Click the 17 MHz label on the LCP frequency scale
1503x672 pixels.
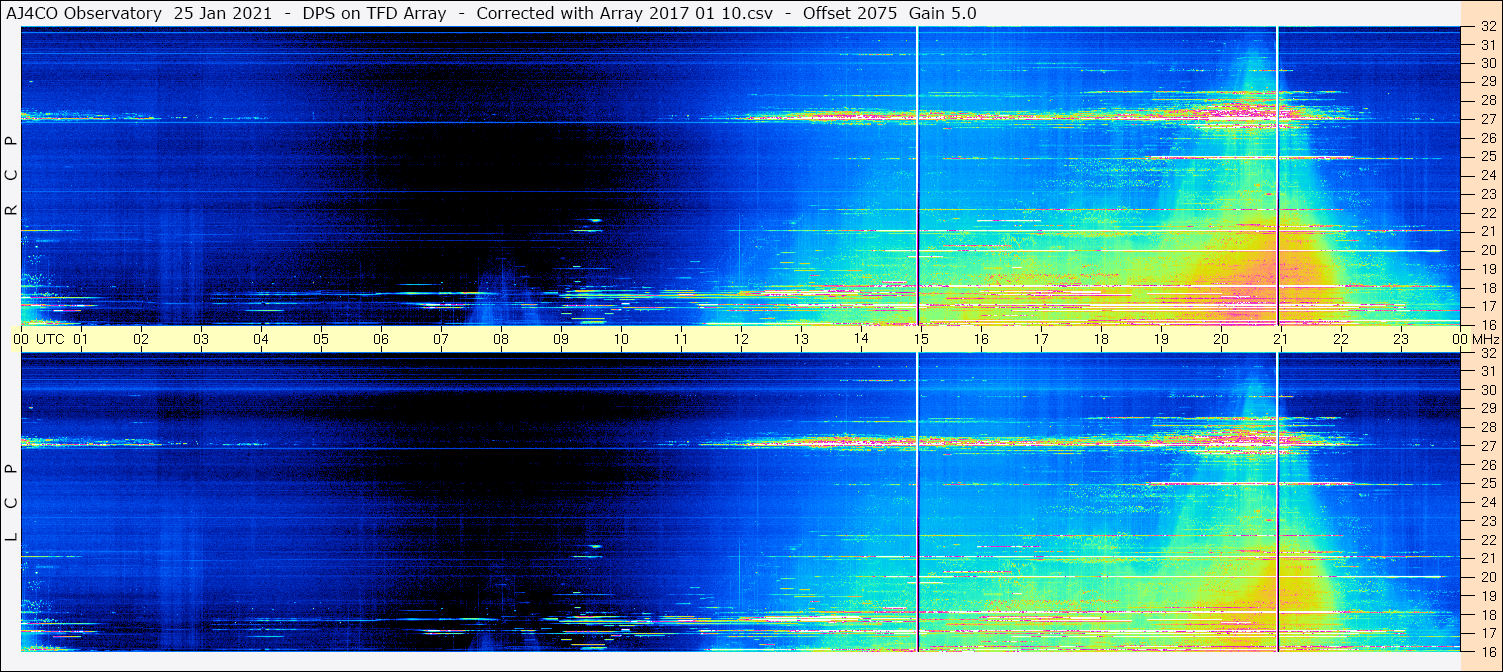[1488, 633]
